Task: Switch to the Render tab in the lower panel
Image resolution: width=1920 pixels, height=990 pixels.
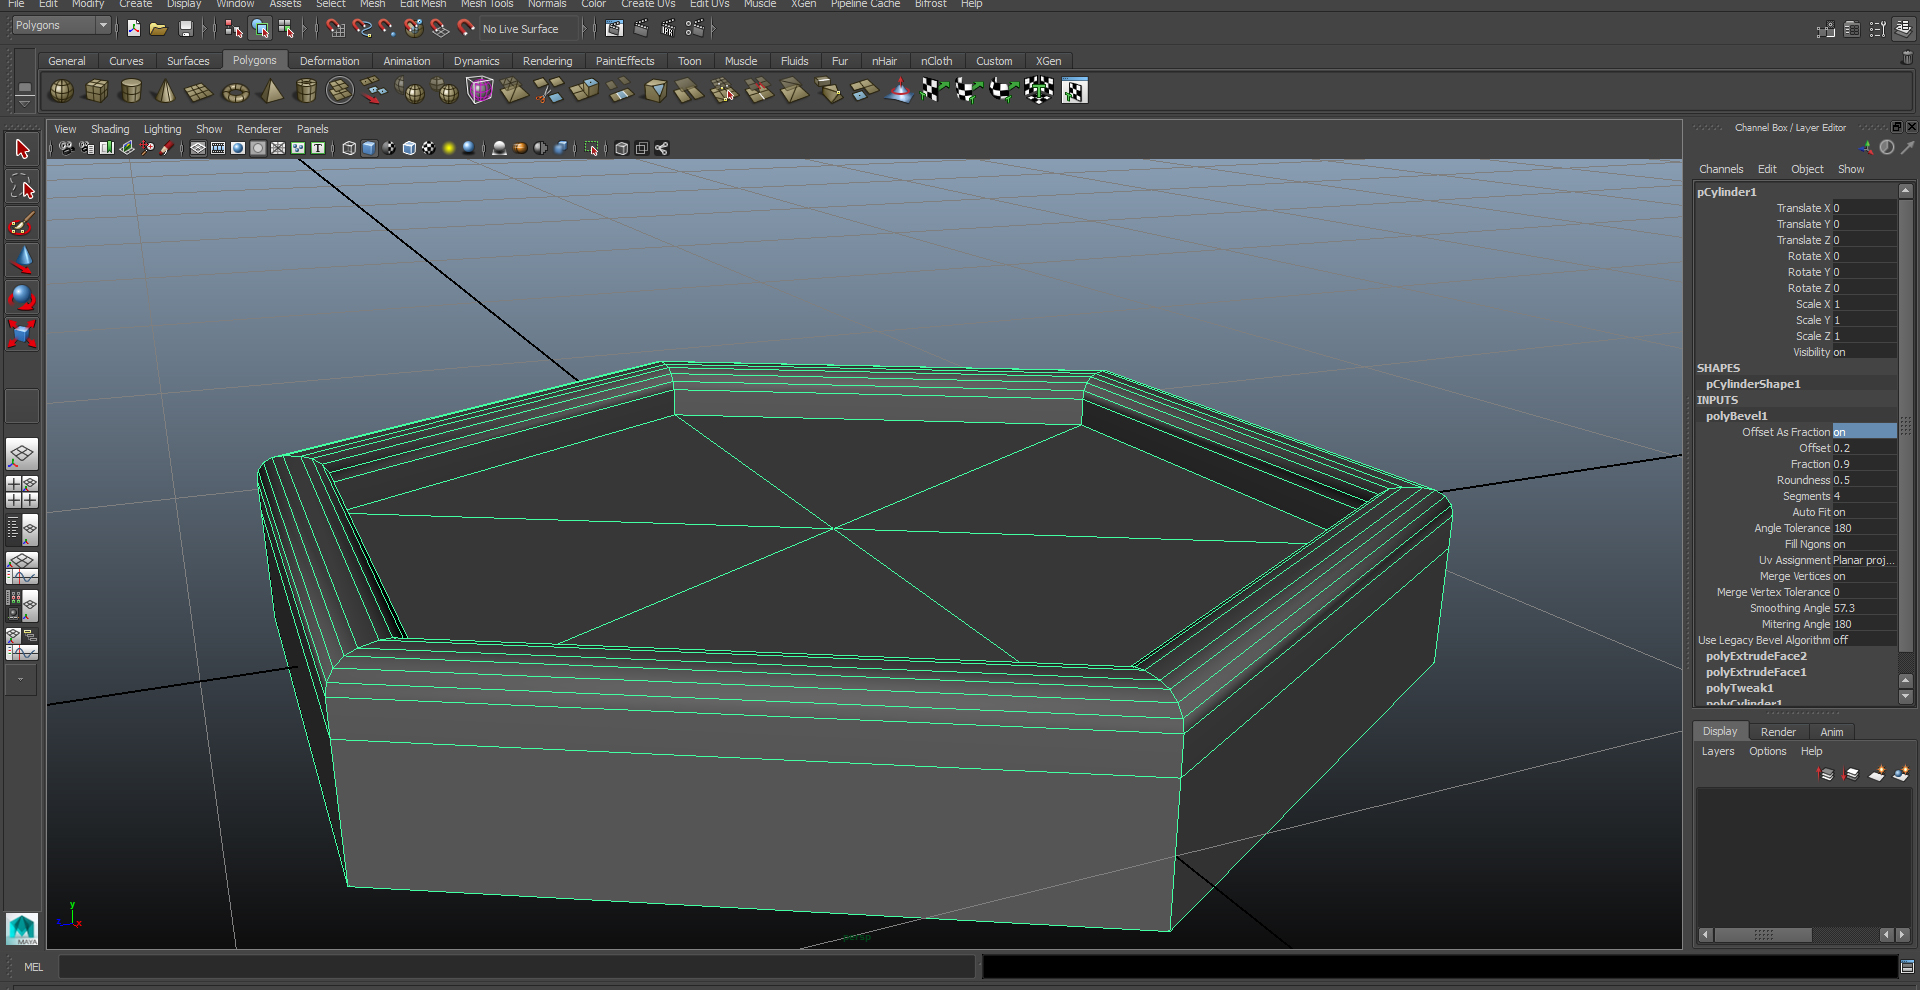Action: click(1778, 731)
